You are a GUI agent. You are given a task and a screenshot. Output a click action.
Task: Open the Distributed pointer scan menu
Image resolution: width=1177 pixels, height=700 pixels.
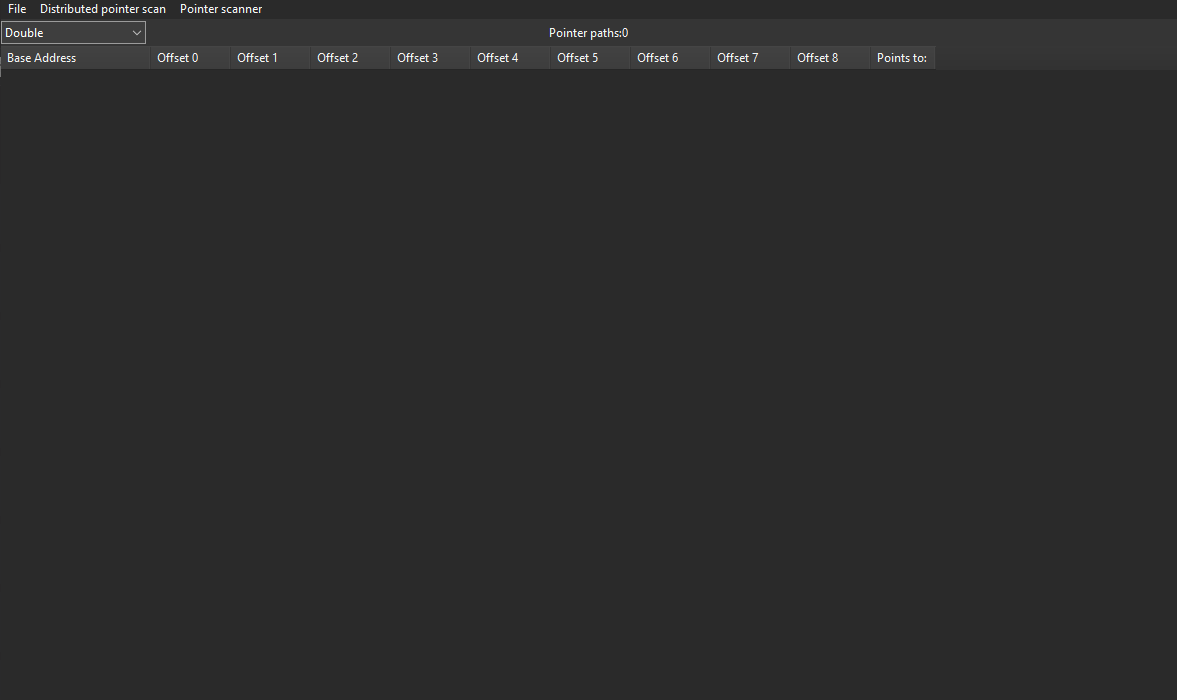(x=103, y=9)
